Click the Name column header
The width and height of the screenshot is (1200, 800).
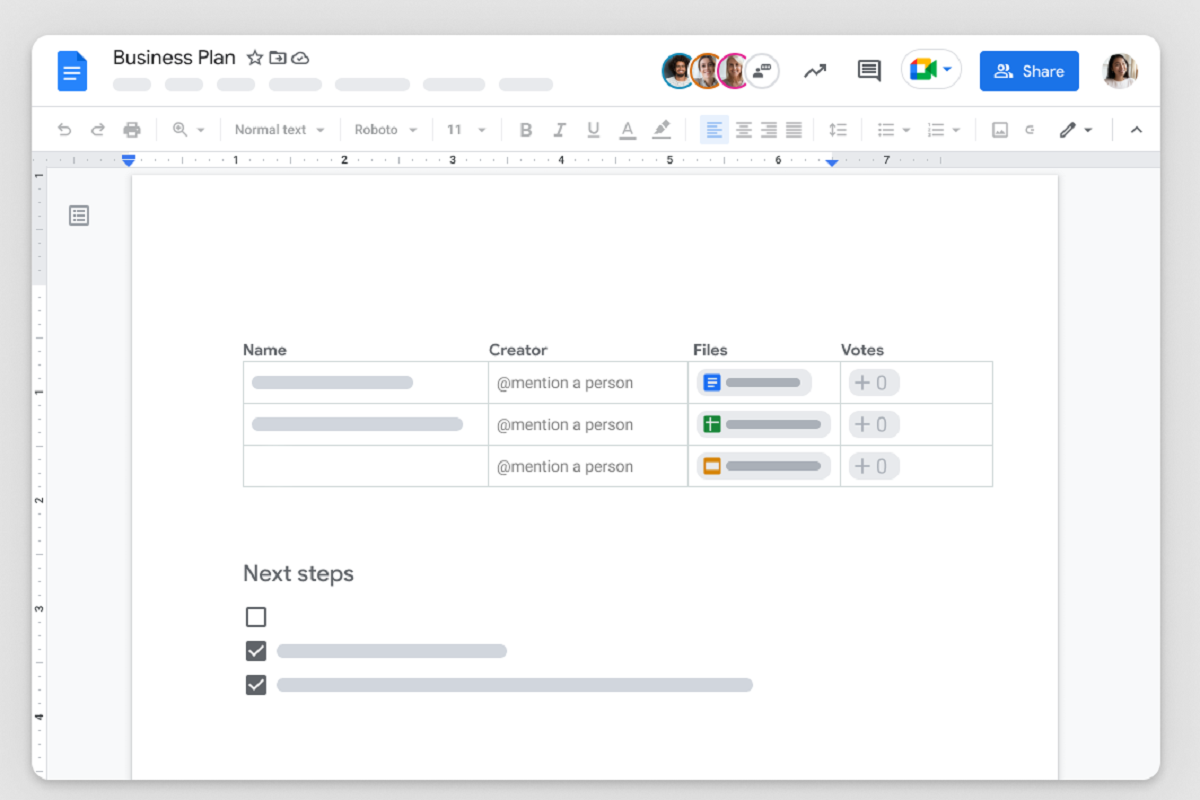click(x=265, y=350)
